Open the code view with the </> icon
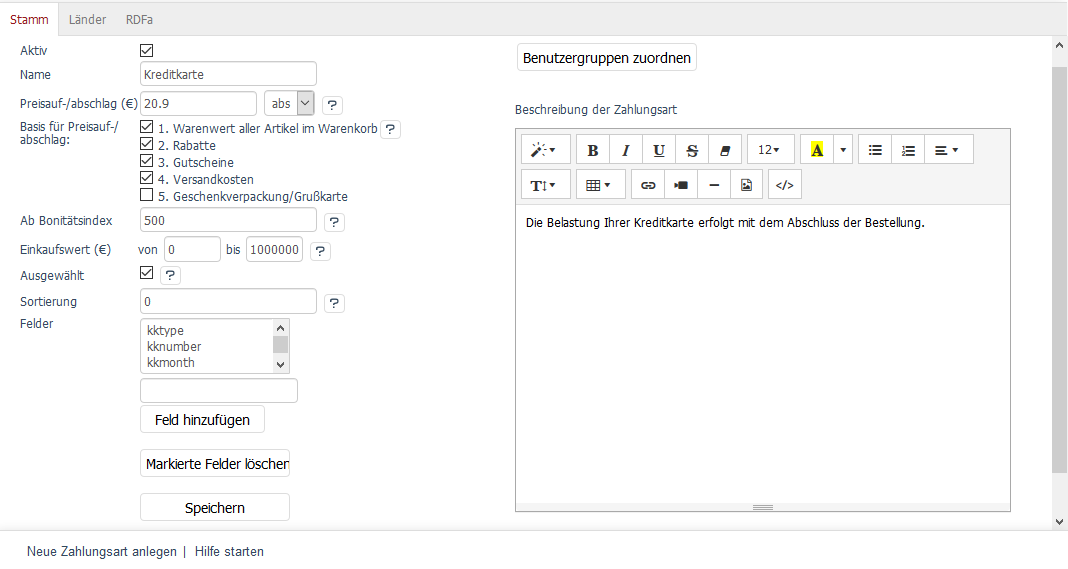The width and height of the screenshot is (1068, 569). (x=785, y=185)
